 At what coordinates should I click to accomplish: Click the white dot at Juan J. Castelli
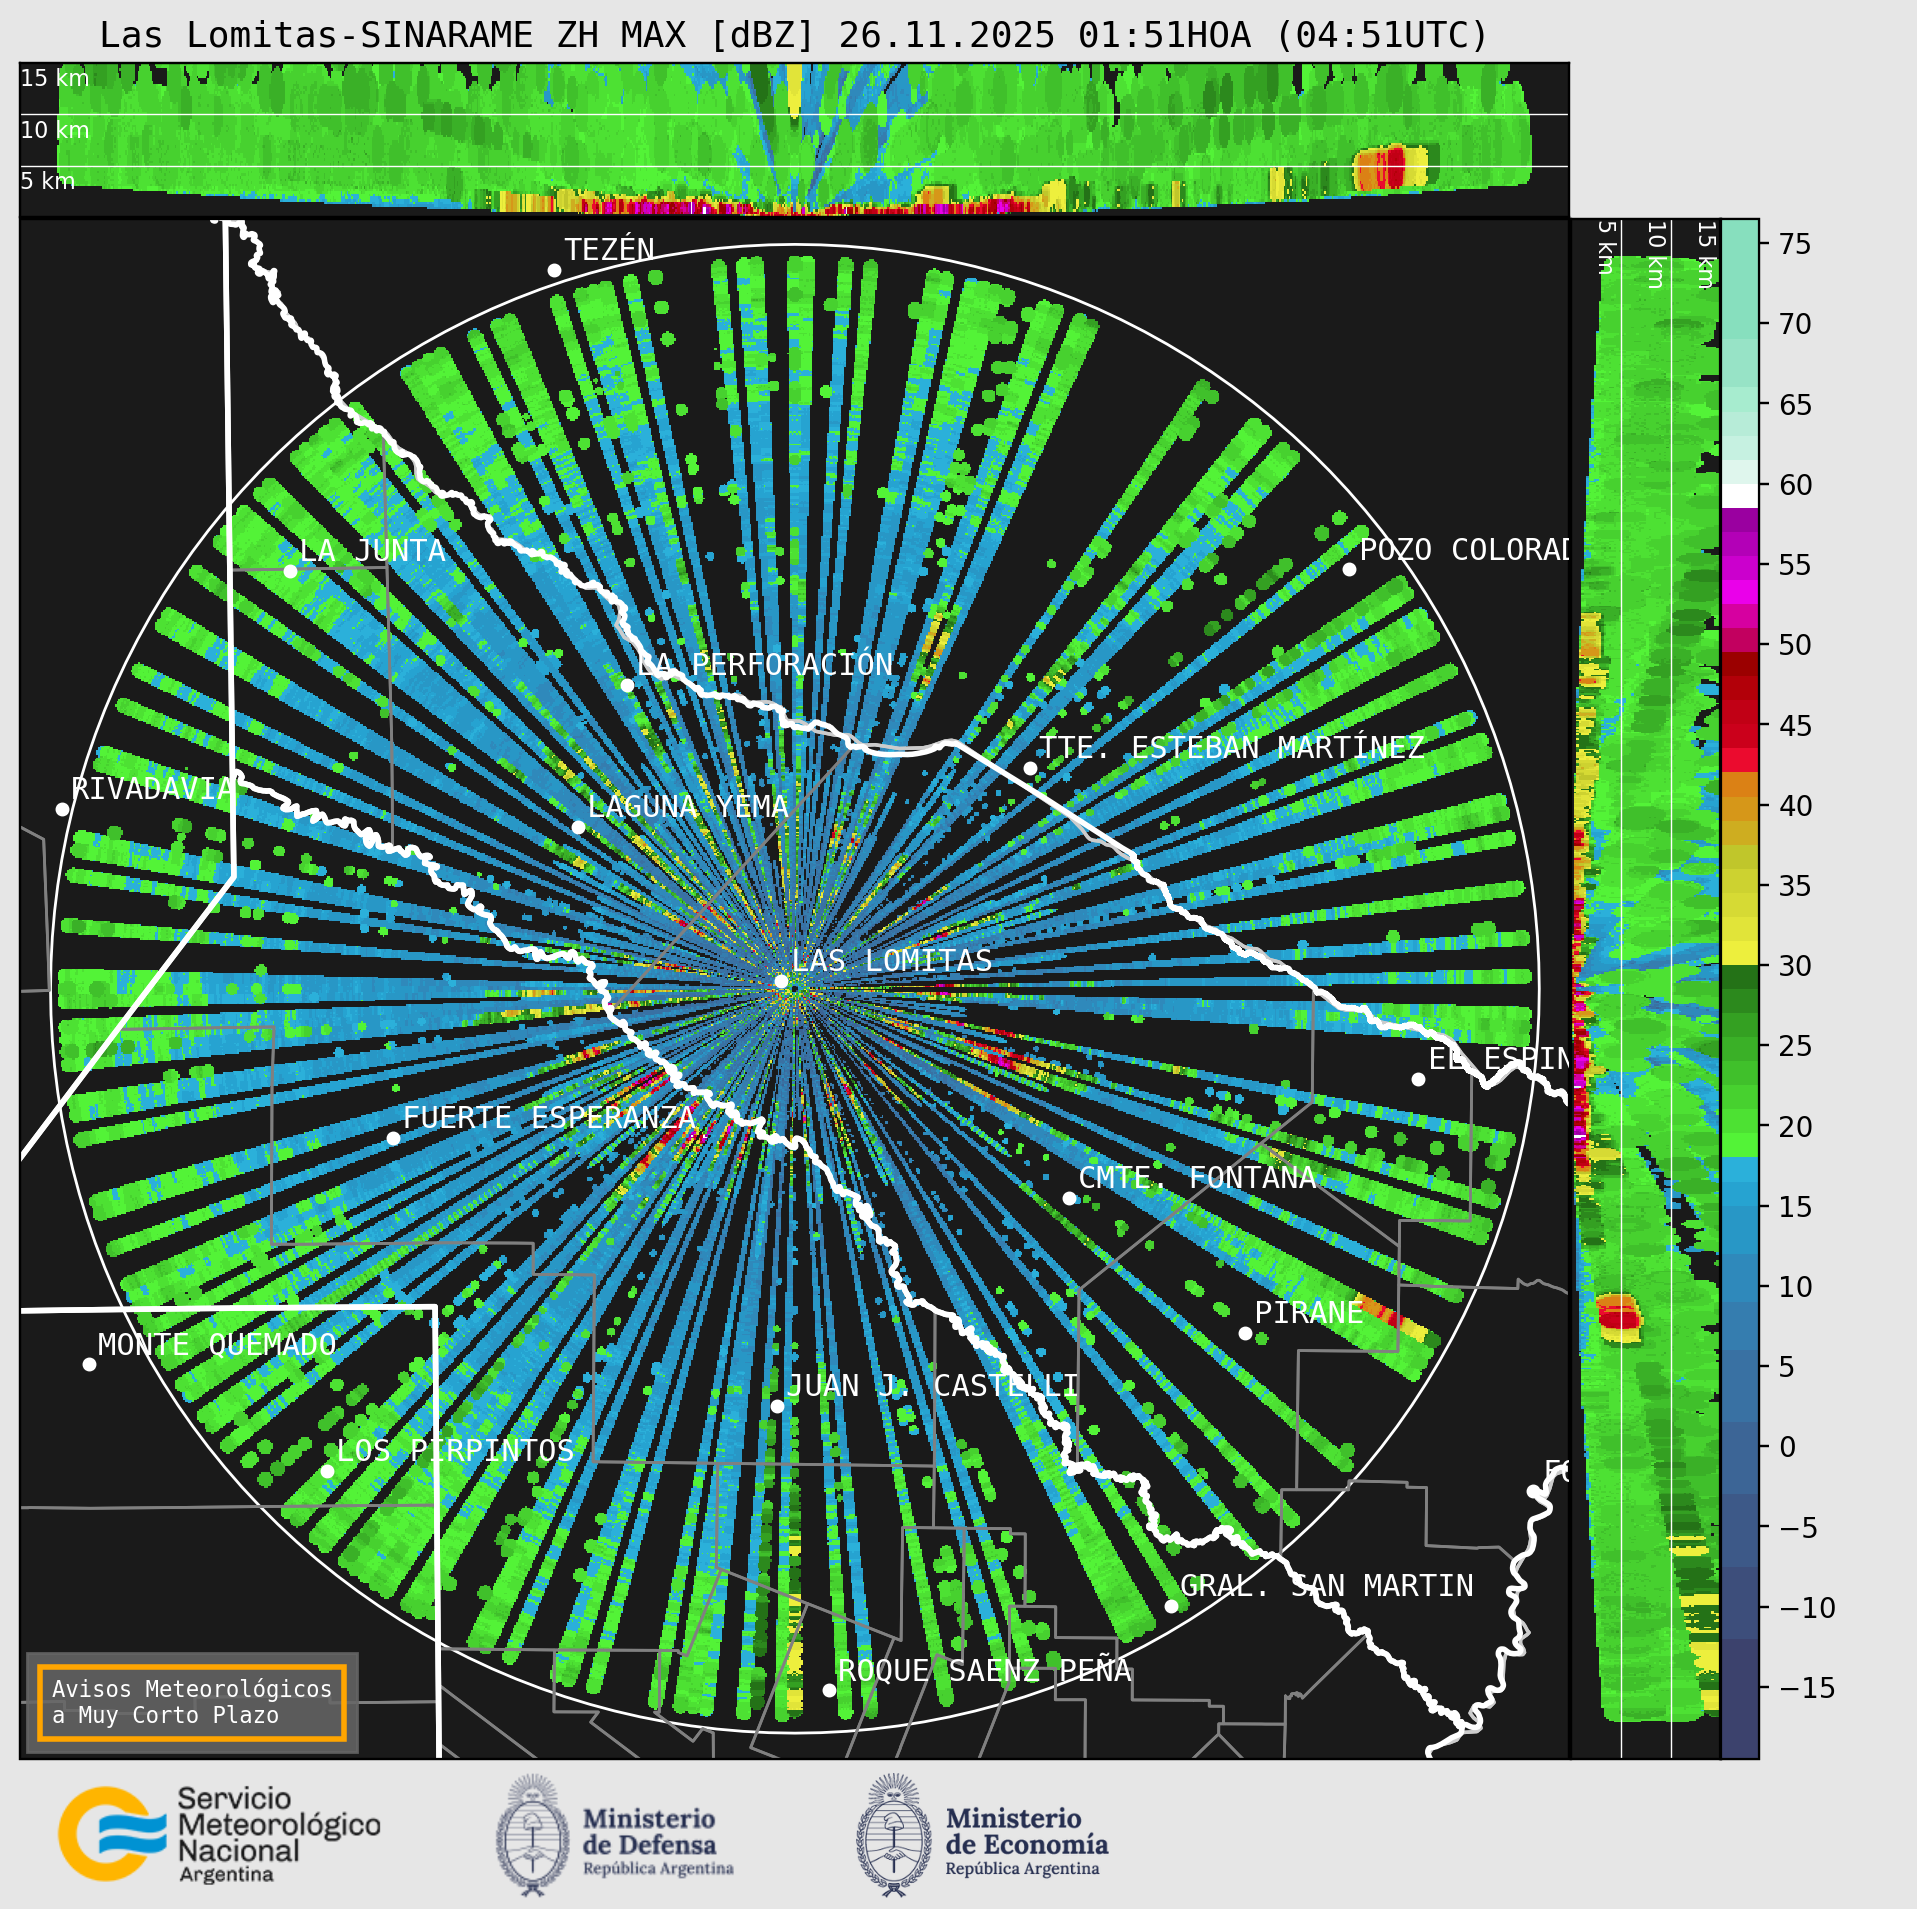[777, 1406]
